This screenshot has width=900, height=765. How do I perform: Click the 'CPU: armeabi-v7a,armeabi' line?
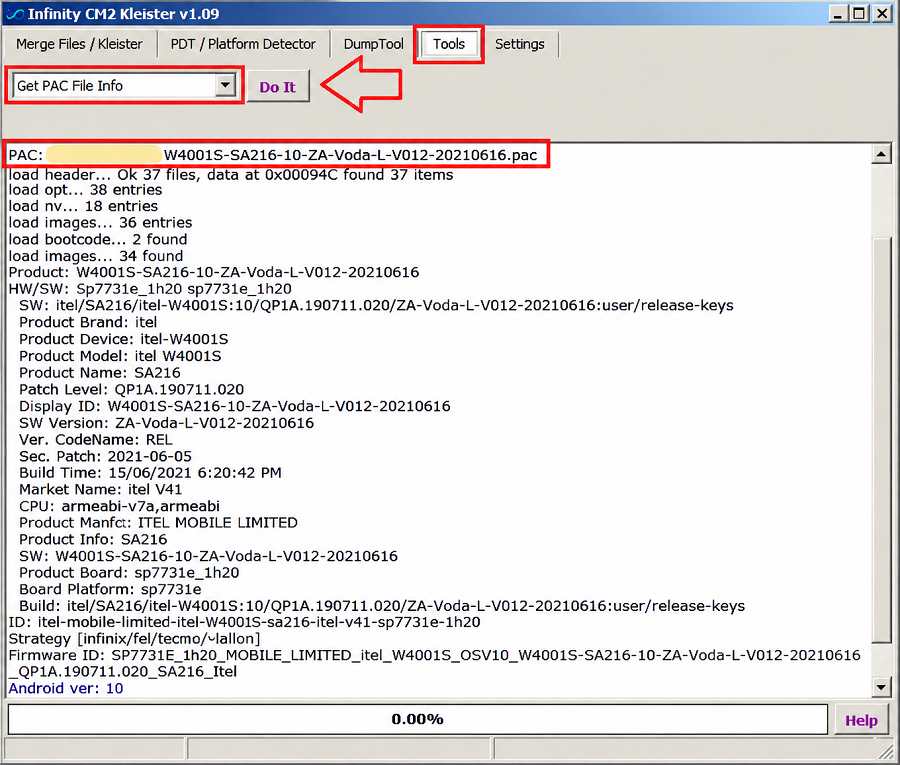(119, 506)
